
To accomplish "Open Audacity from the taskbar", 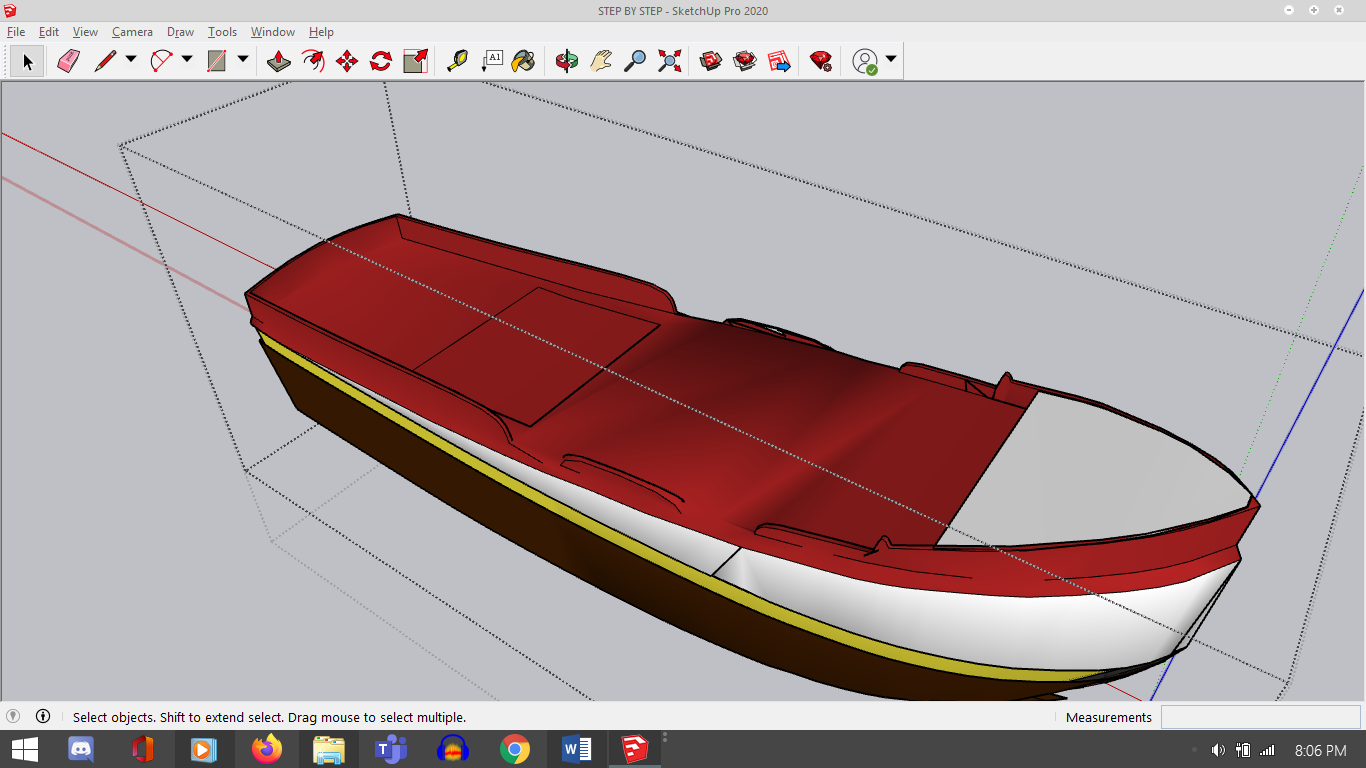I will pyautogui.click(x=453, y=749).
